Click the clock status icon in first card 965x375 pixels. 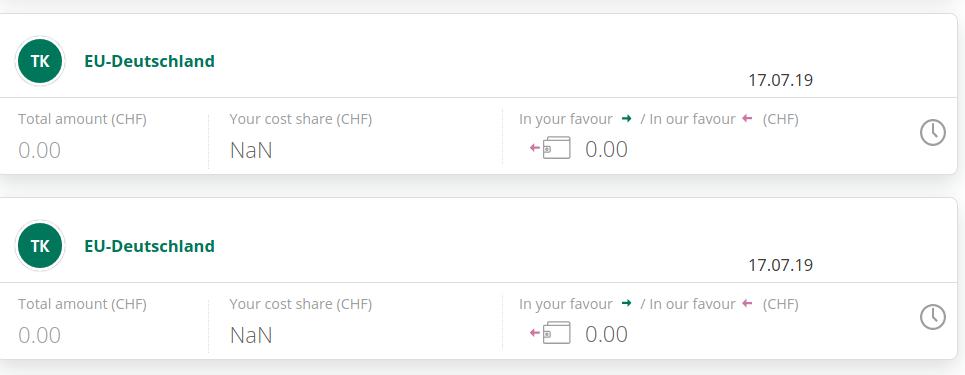(932, 132)
